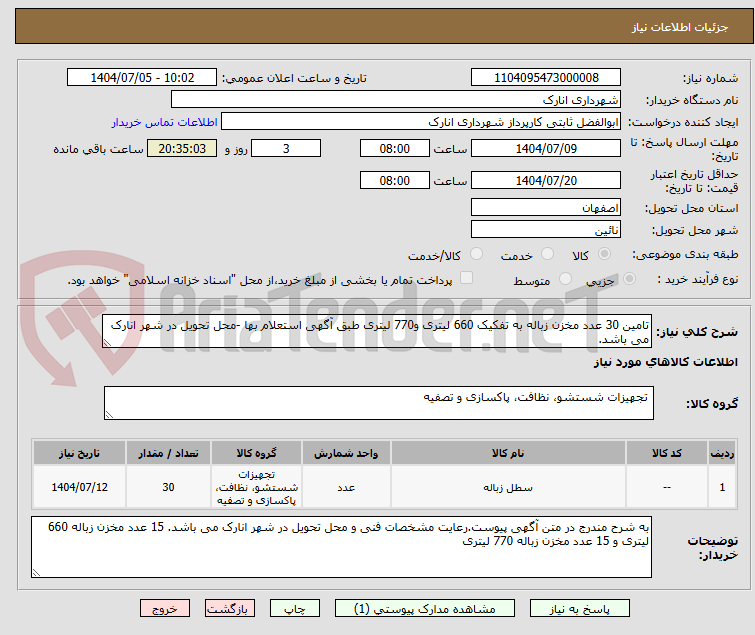Screen dimensions: 755x635
Task: Click the resize grip of شرح کلی textarea
Action: (x=107, y=343)
